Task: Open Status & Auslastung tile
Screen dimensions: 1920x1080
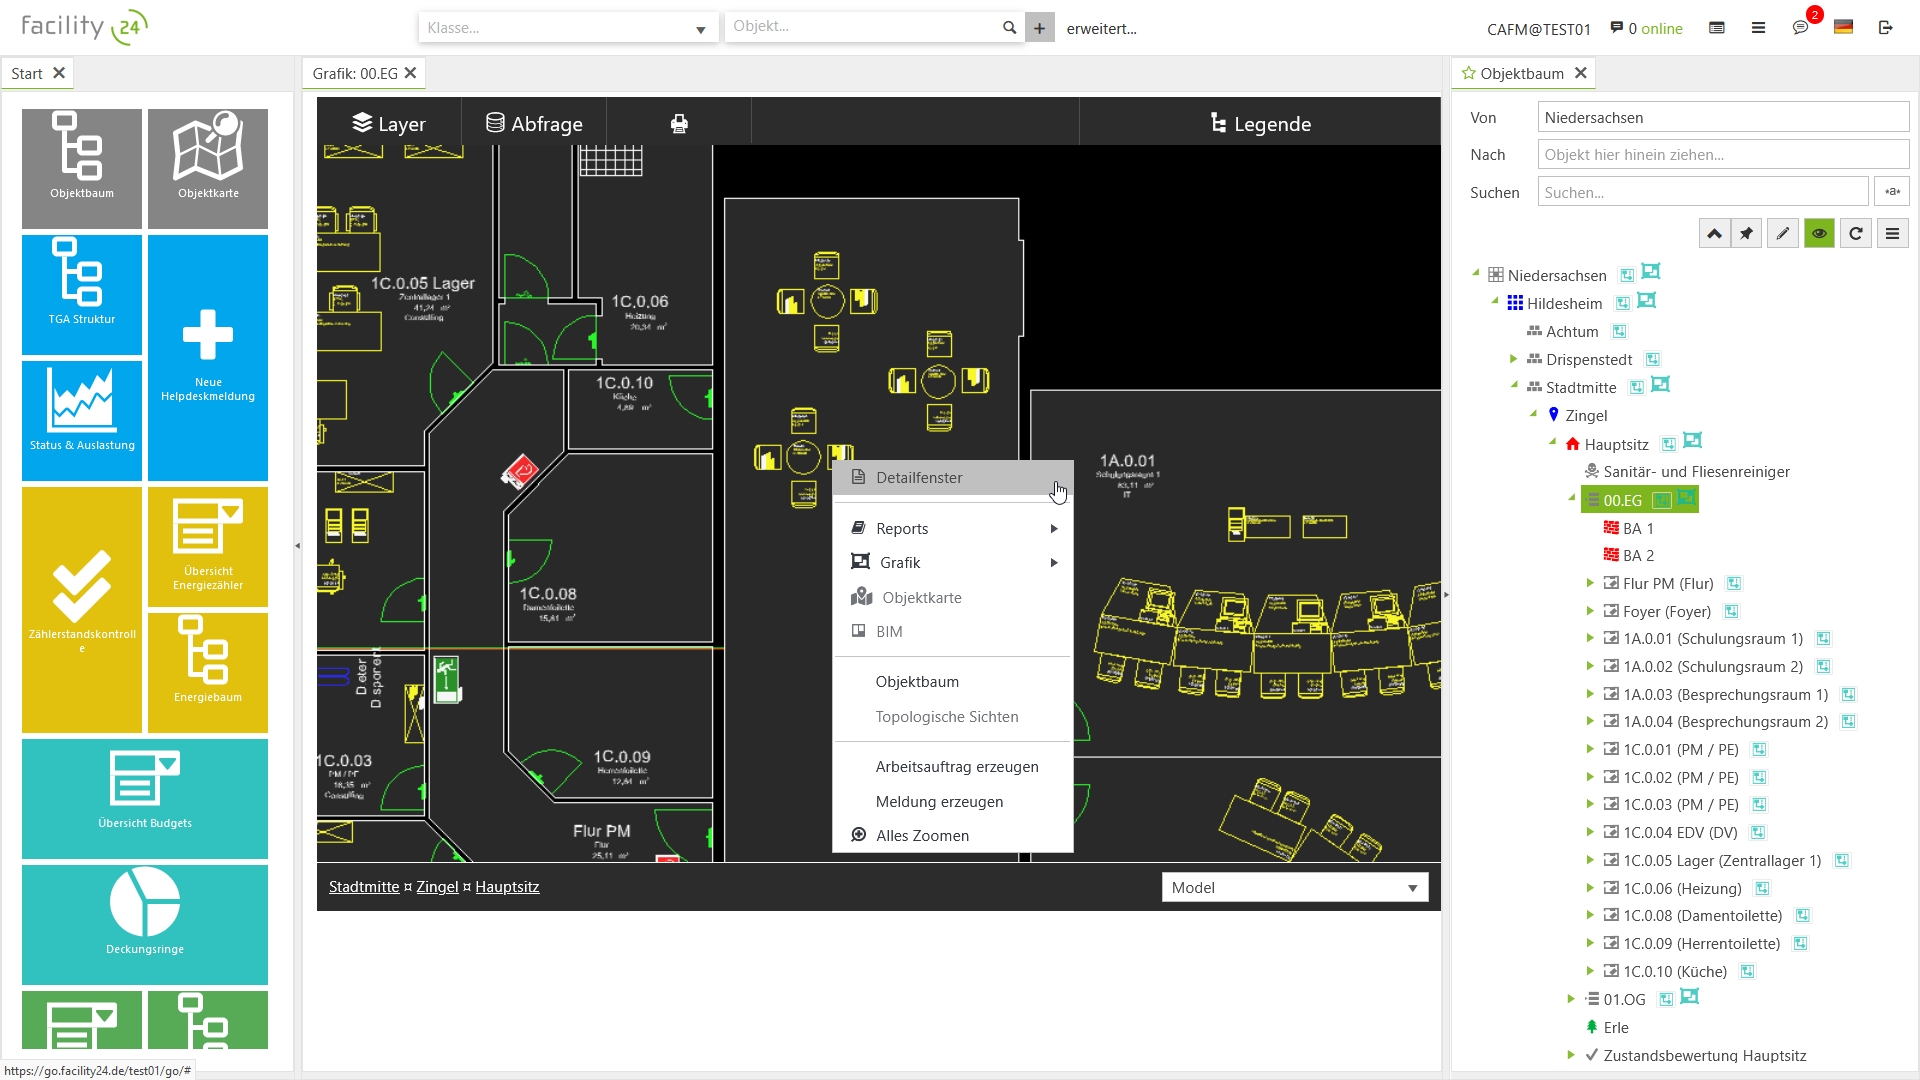Action: [x=82, y=420]
